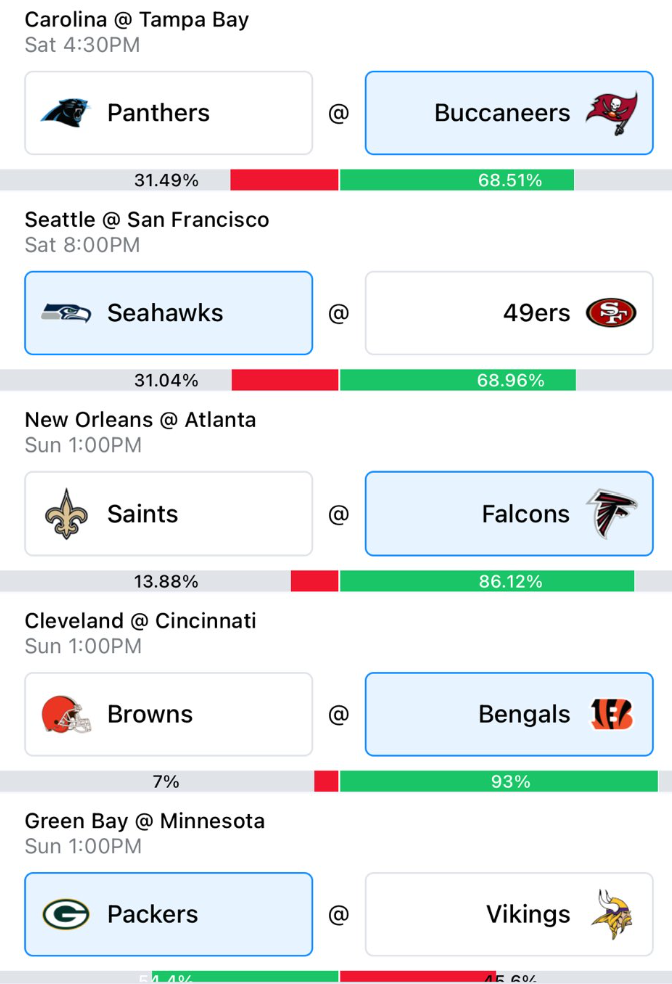Image resolution: width=672 pixels, height=984 pixels.
Task: Tap the Vikings head logo
Action: (612, 914)
